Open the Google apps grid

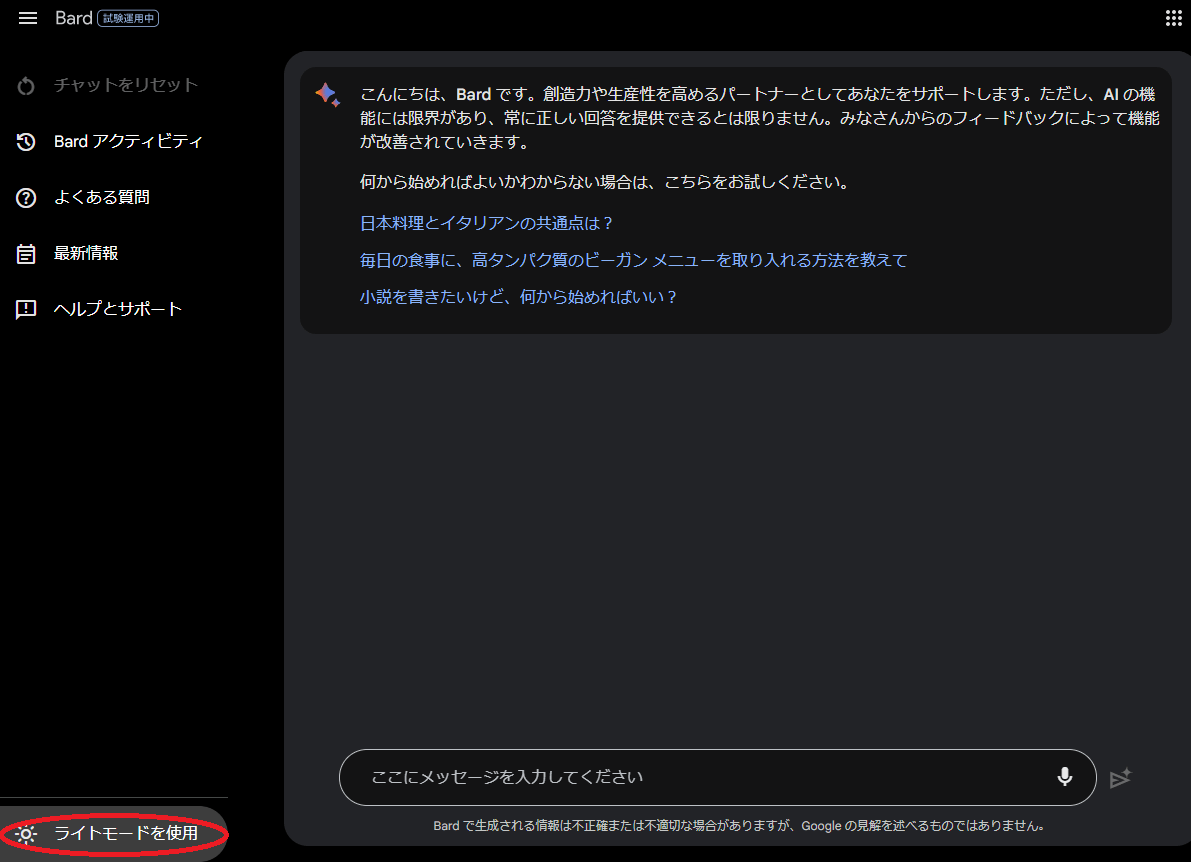1174,18
